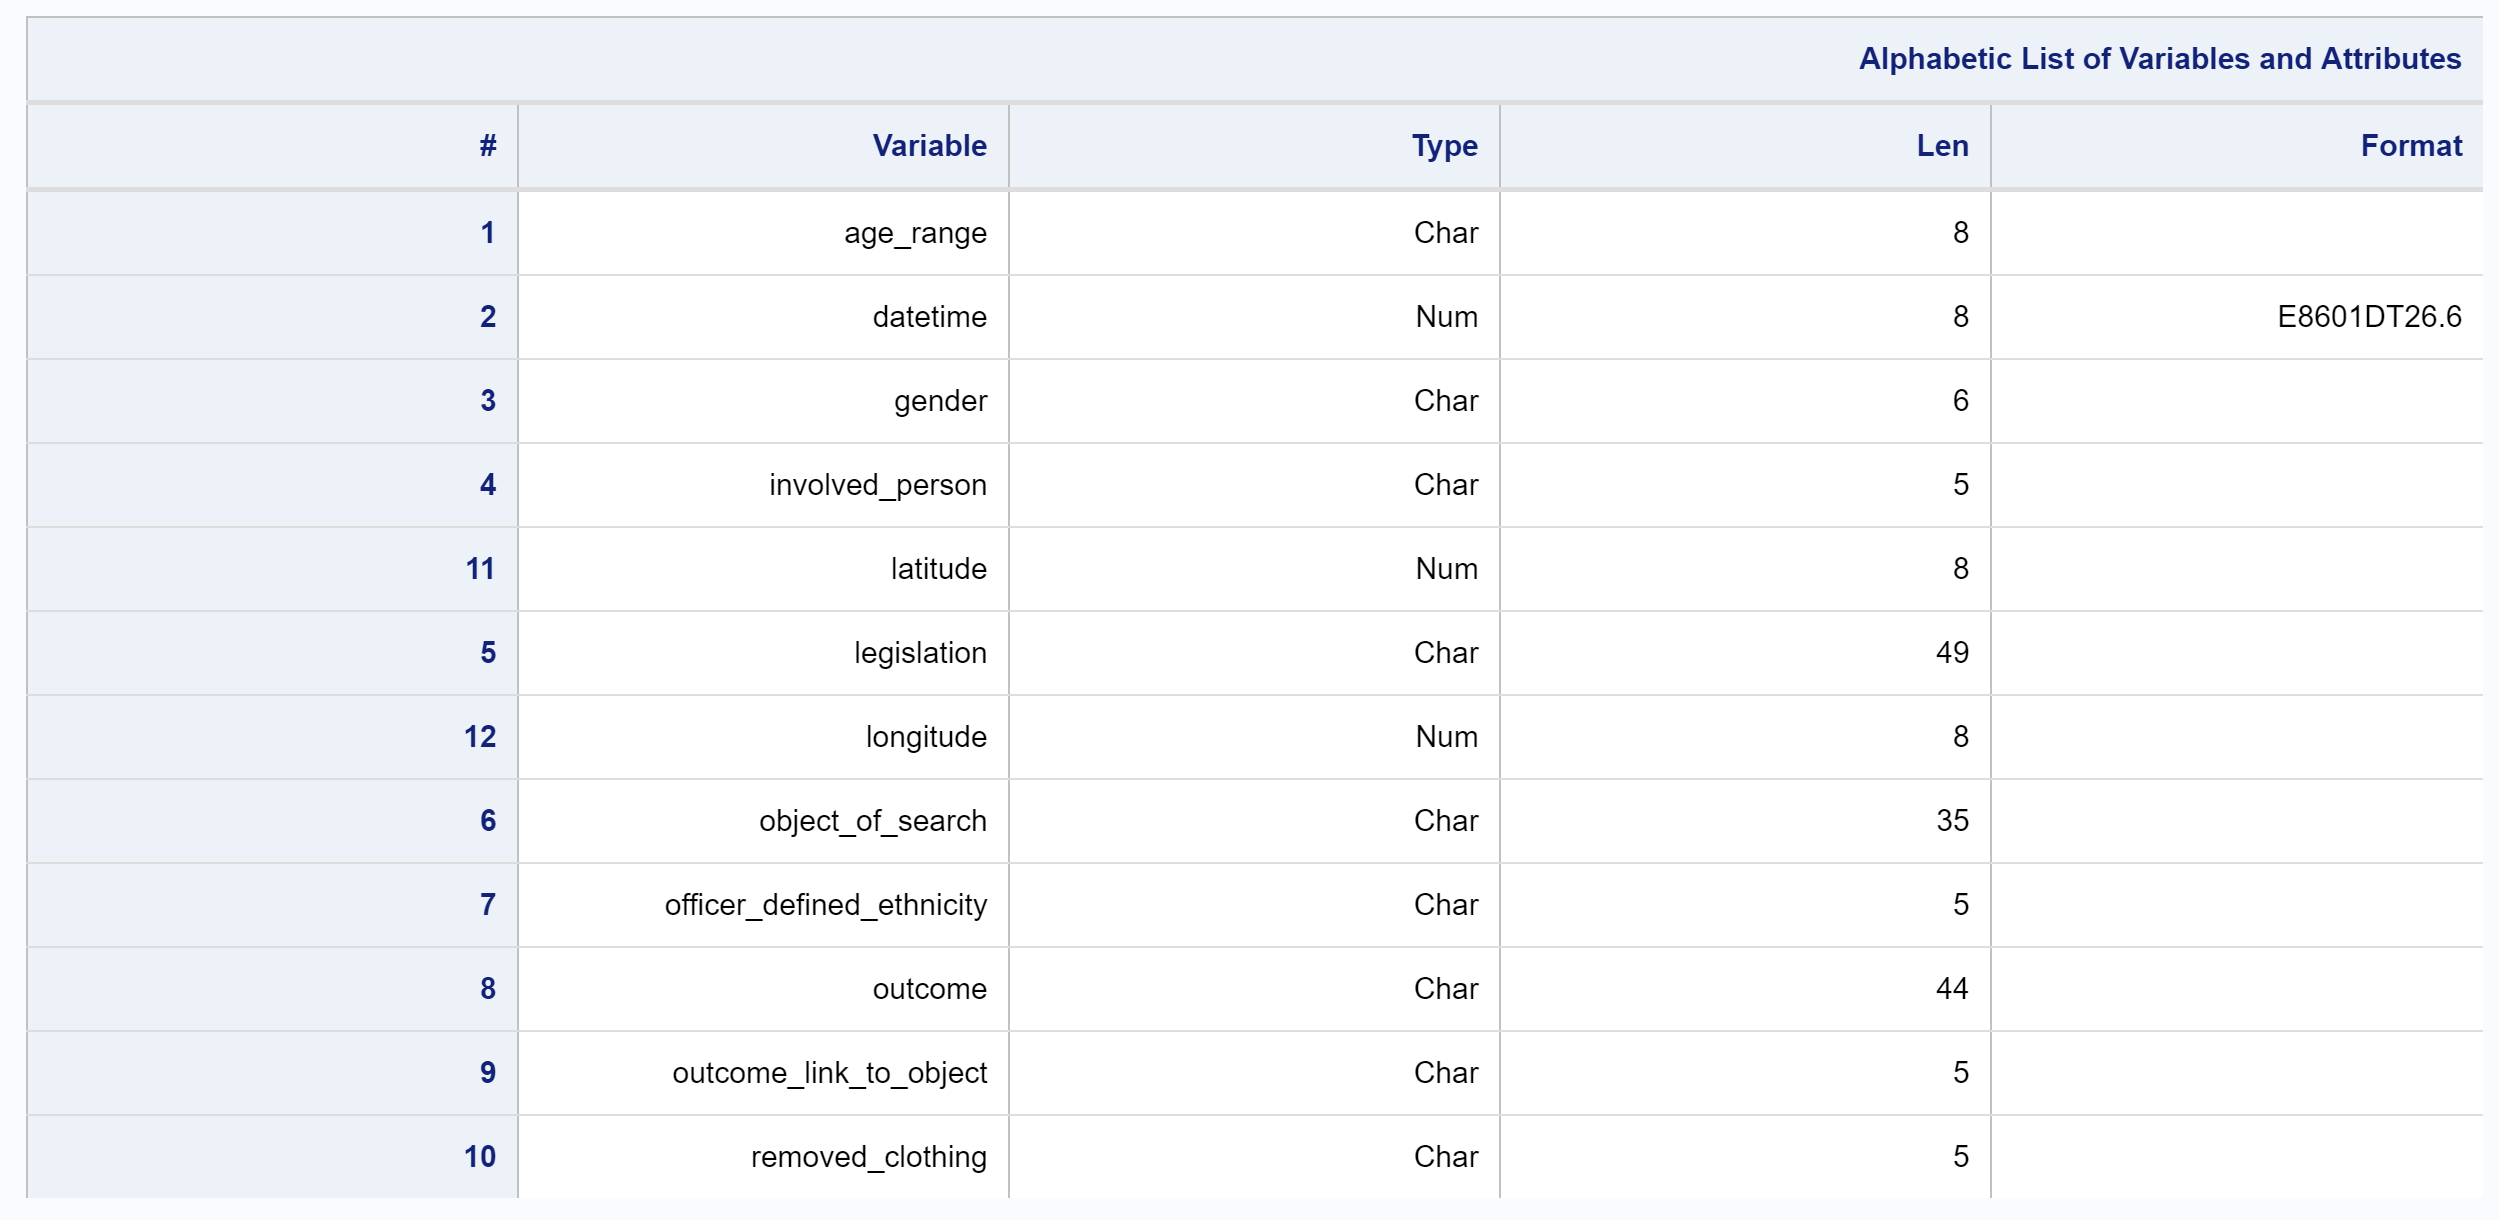Click the age_range variable name
2499x1220 pixels.
[x=913, y=232]
